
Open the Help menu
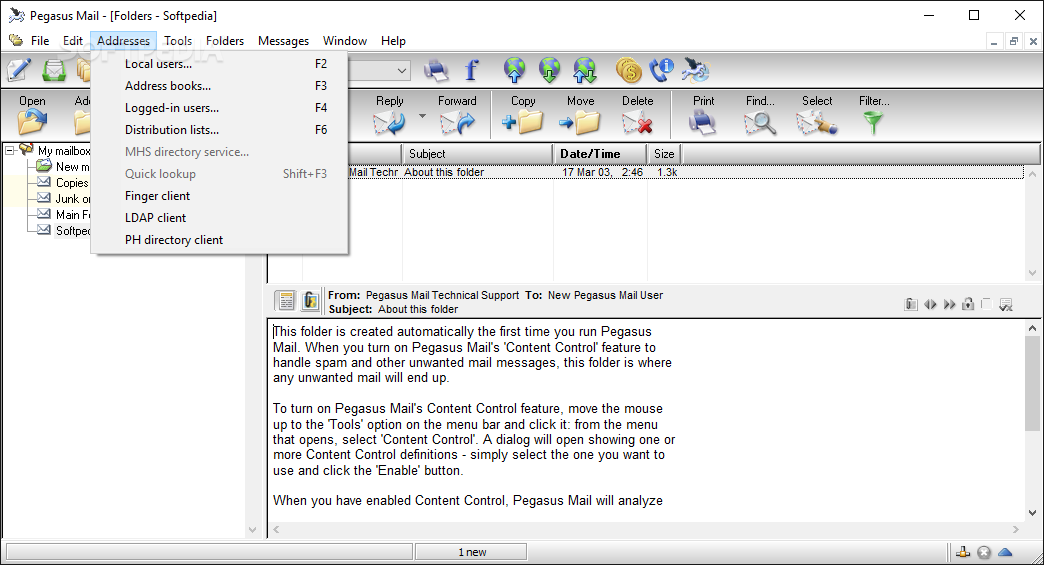point(393,41)
